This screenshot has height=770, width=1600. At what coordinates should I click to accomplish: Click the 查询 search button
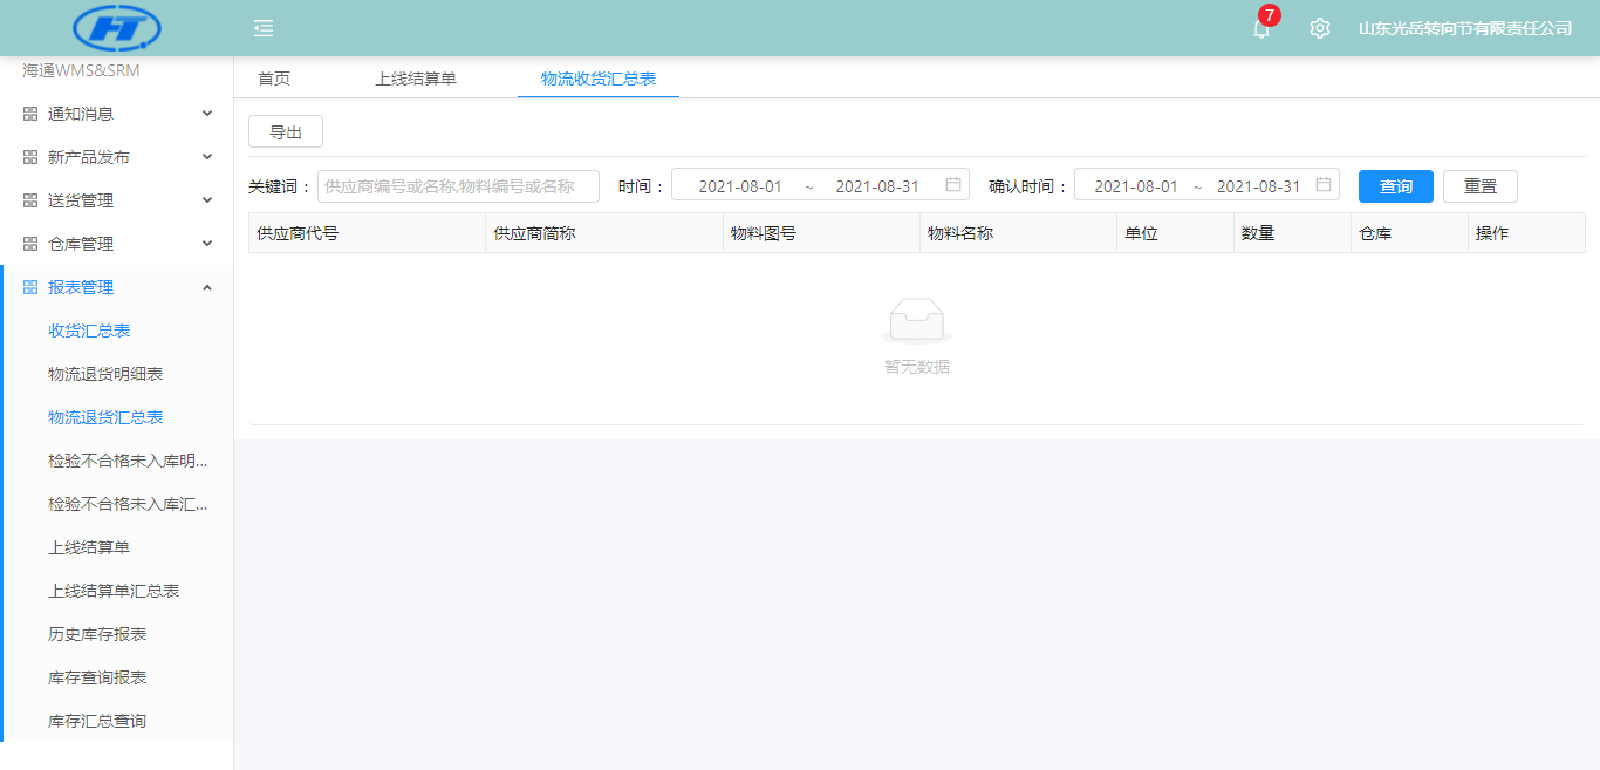click(x=1395, y=186)
